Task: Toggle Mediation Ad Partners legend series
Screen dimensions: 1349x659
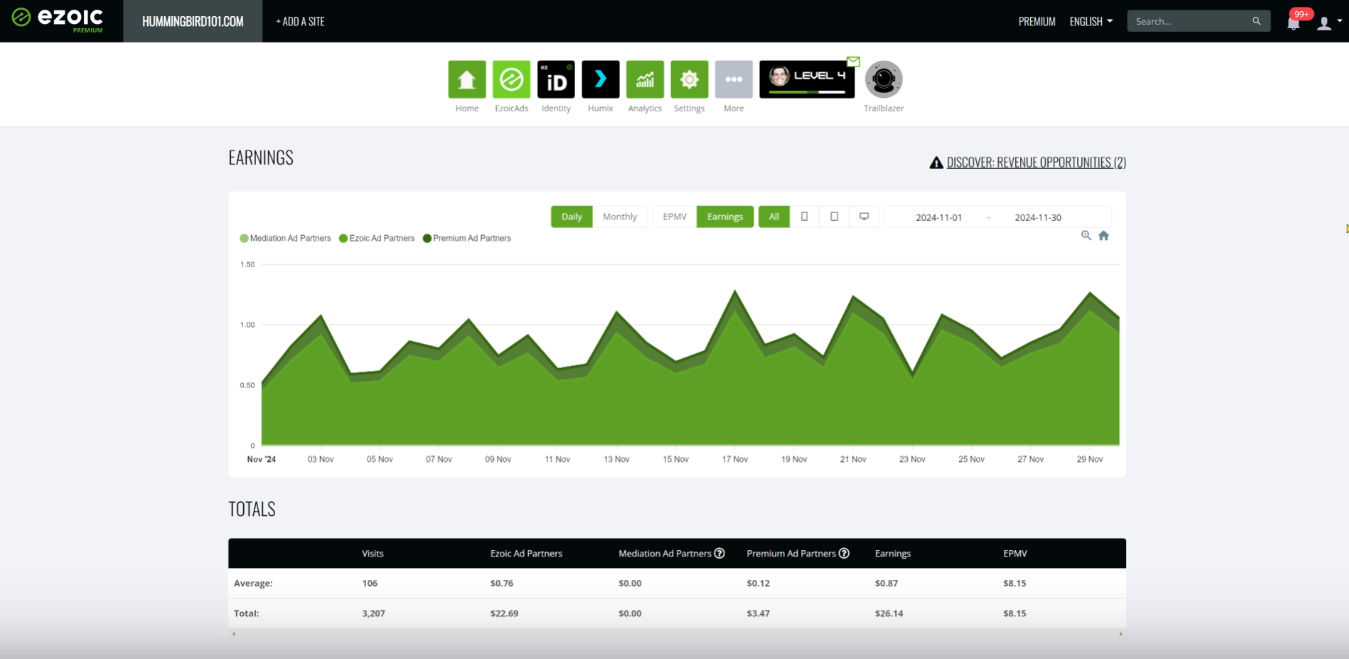Action: [285, 238]
